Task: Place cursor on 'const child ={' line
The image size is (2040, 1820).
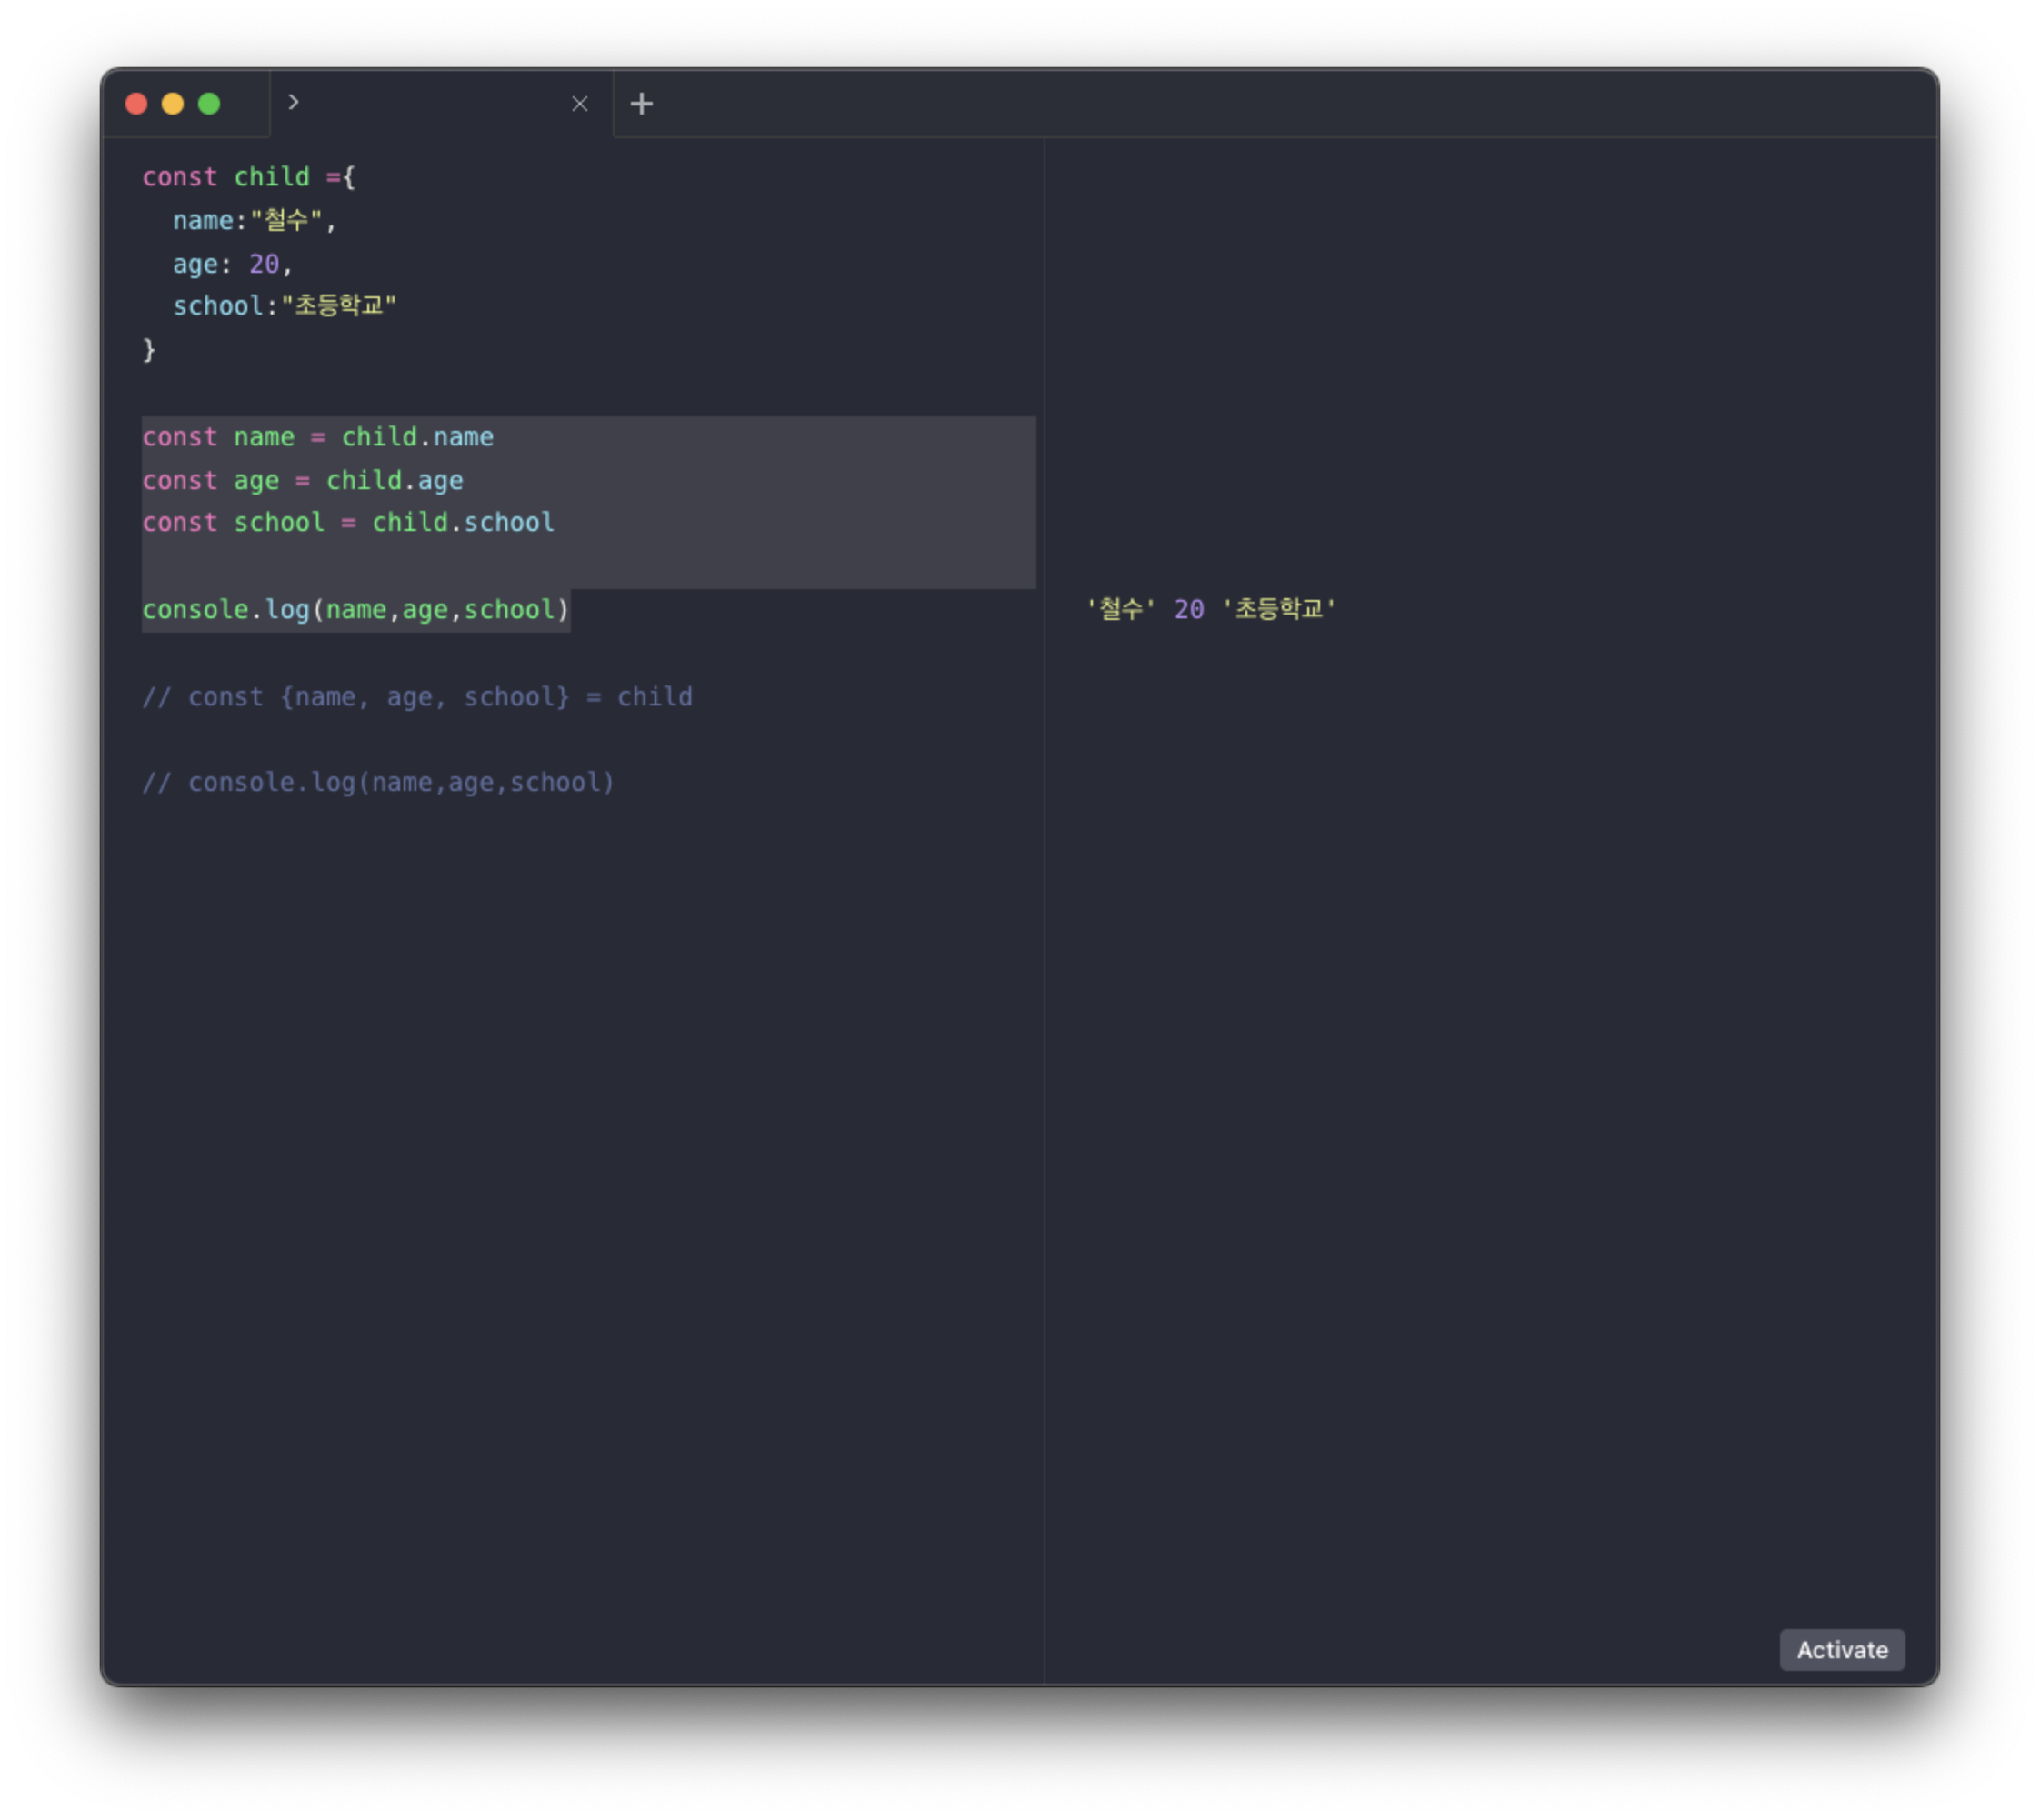Action: (248, 177)
